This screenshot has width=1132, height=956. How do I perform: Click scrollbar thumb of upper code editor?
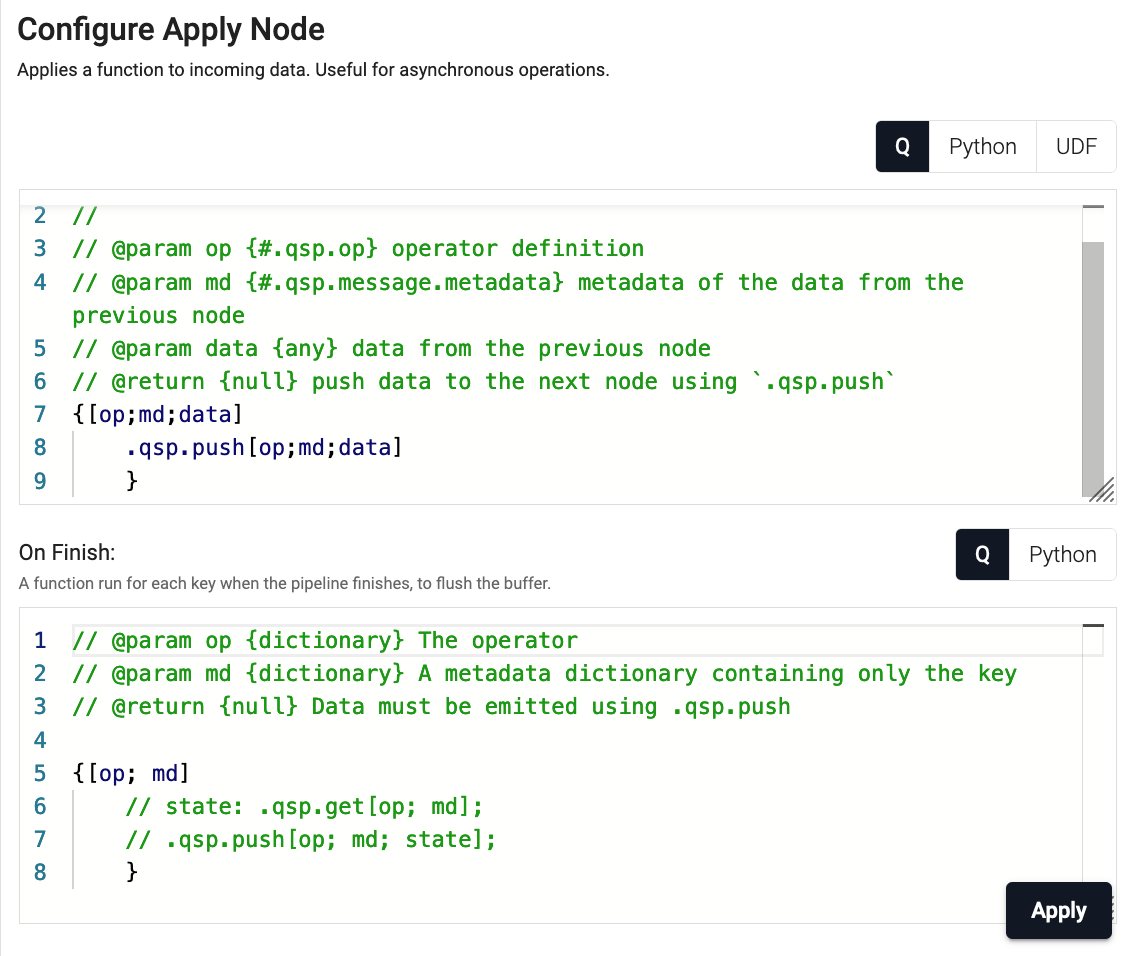[x=1093, y=368]
